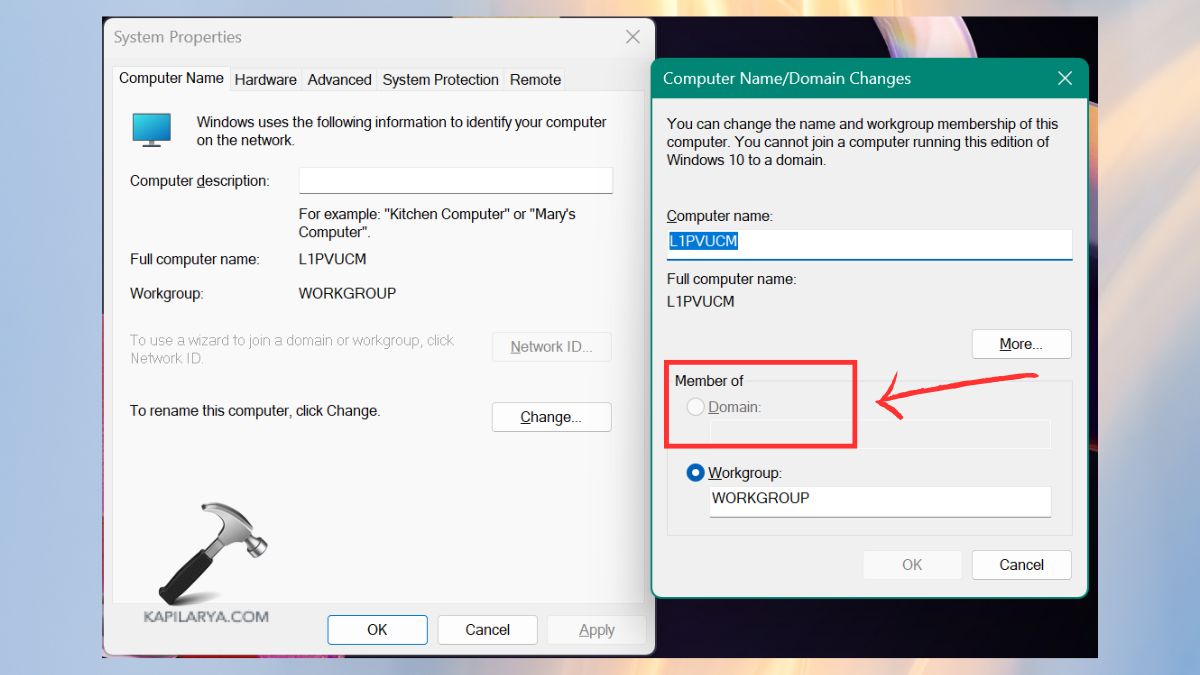
Task: Click into the Computer description field
Action: pyautogui.click(x=455, y=181)
